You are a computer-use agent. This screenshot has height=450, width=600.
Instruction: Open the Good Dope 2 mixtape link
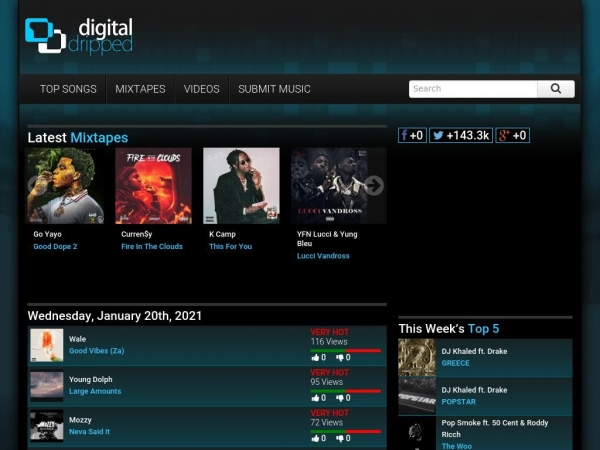(x=55, y=246)
